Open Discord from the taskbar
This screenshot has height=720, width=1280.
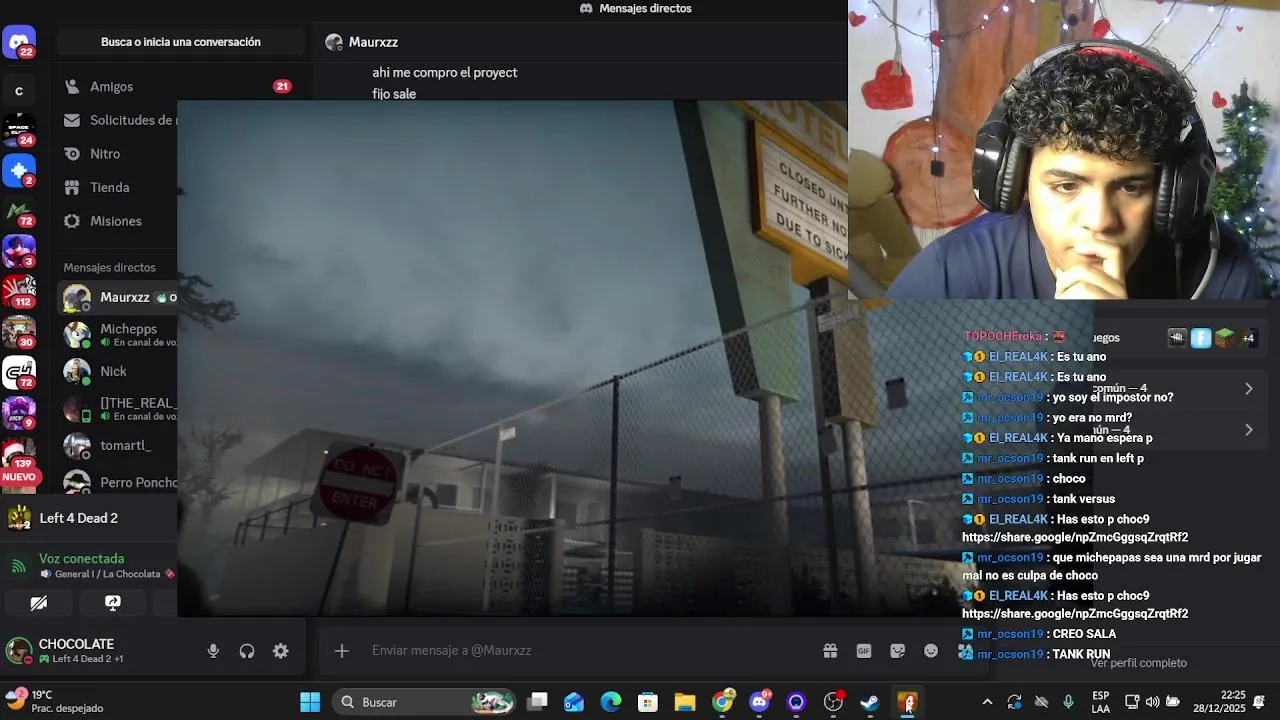point(759,702)
